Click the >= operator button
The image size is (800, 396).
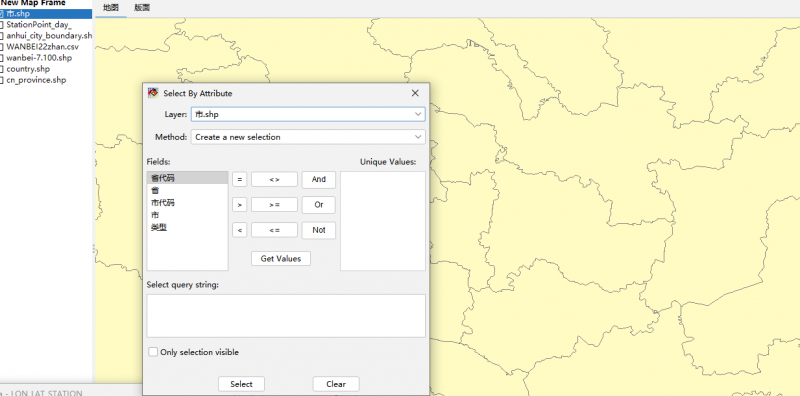274,205
